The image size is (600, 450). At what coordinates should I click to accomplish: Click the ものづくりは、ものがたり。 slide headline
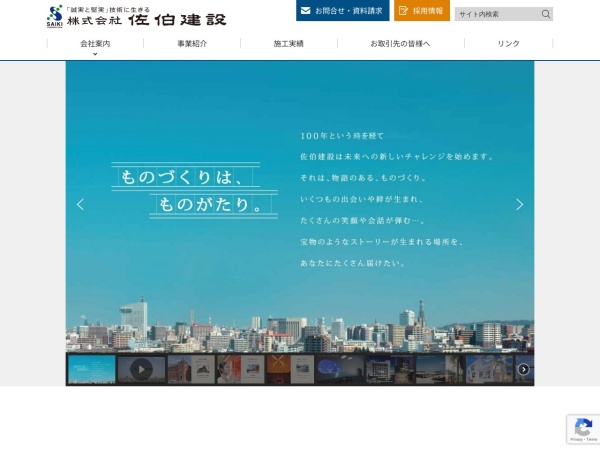193,190
